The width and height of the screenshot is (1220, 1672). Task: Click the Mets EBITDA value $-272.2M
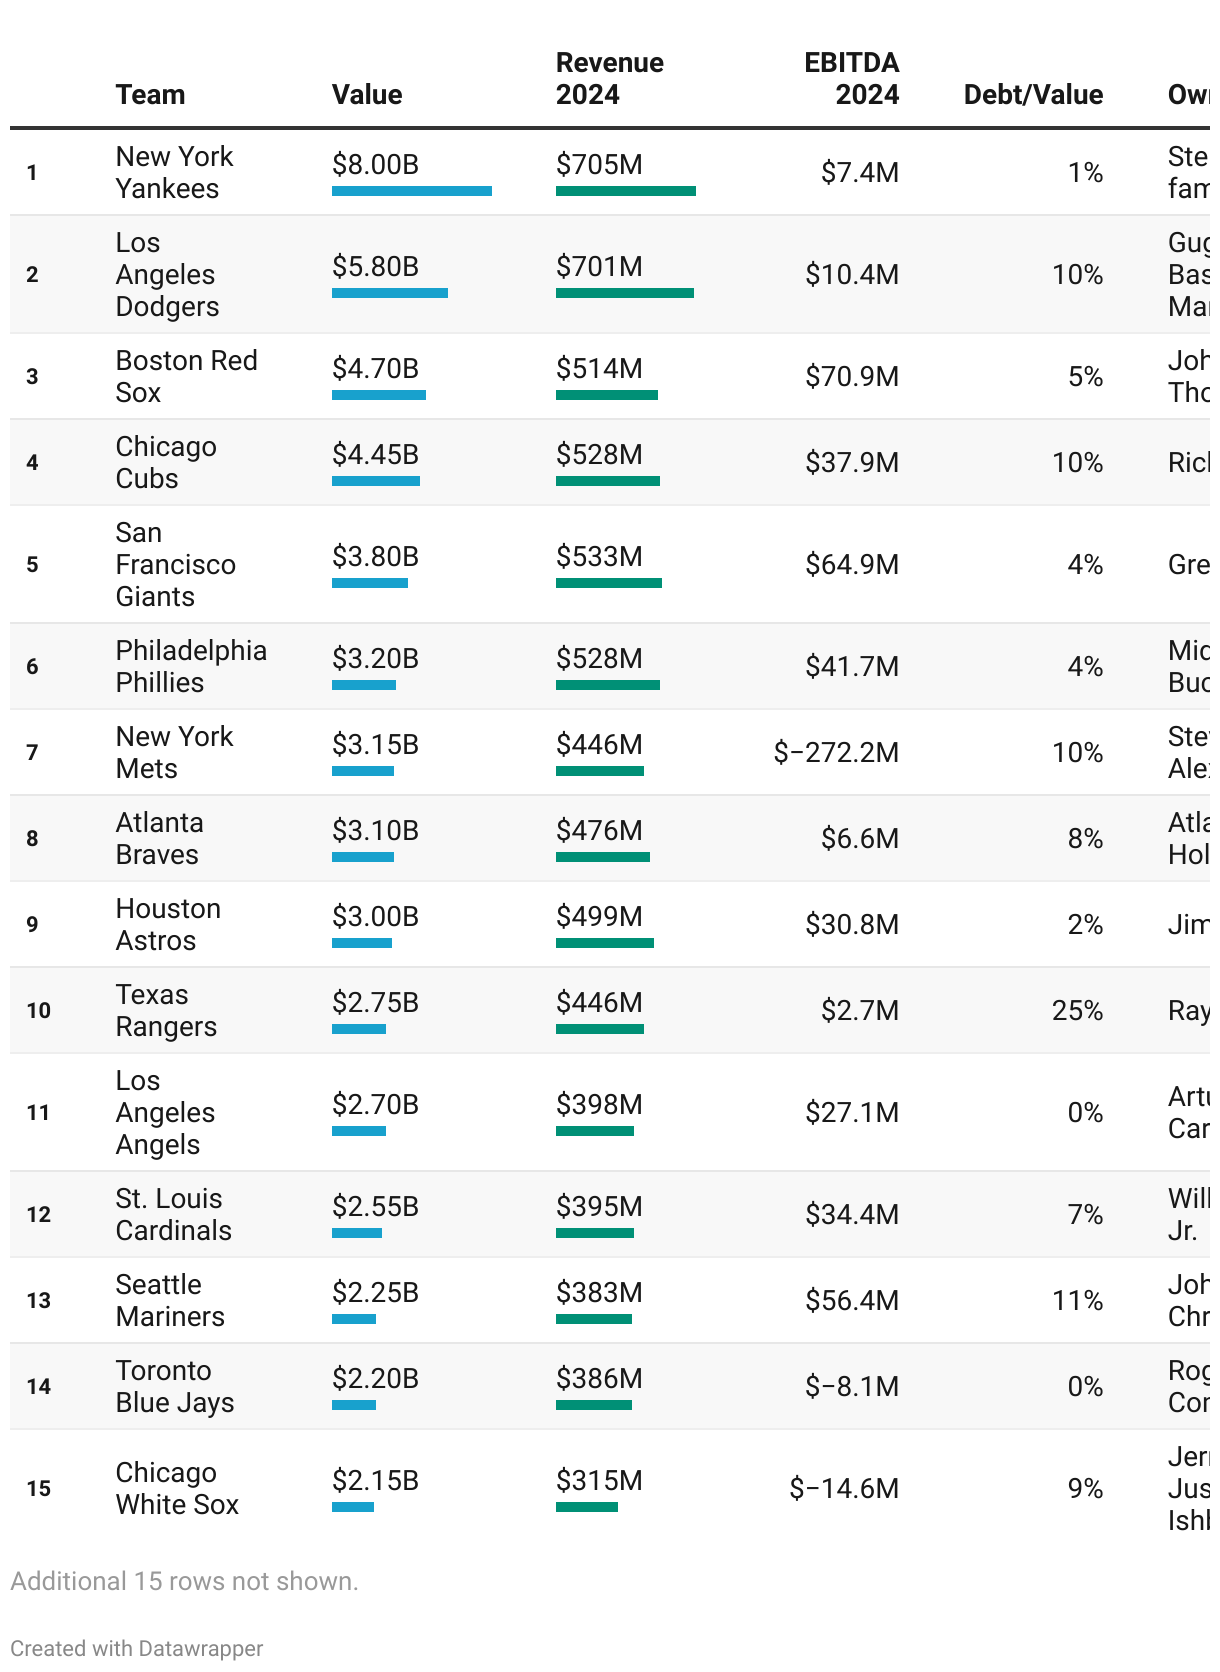click(x=836, y=752)
